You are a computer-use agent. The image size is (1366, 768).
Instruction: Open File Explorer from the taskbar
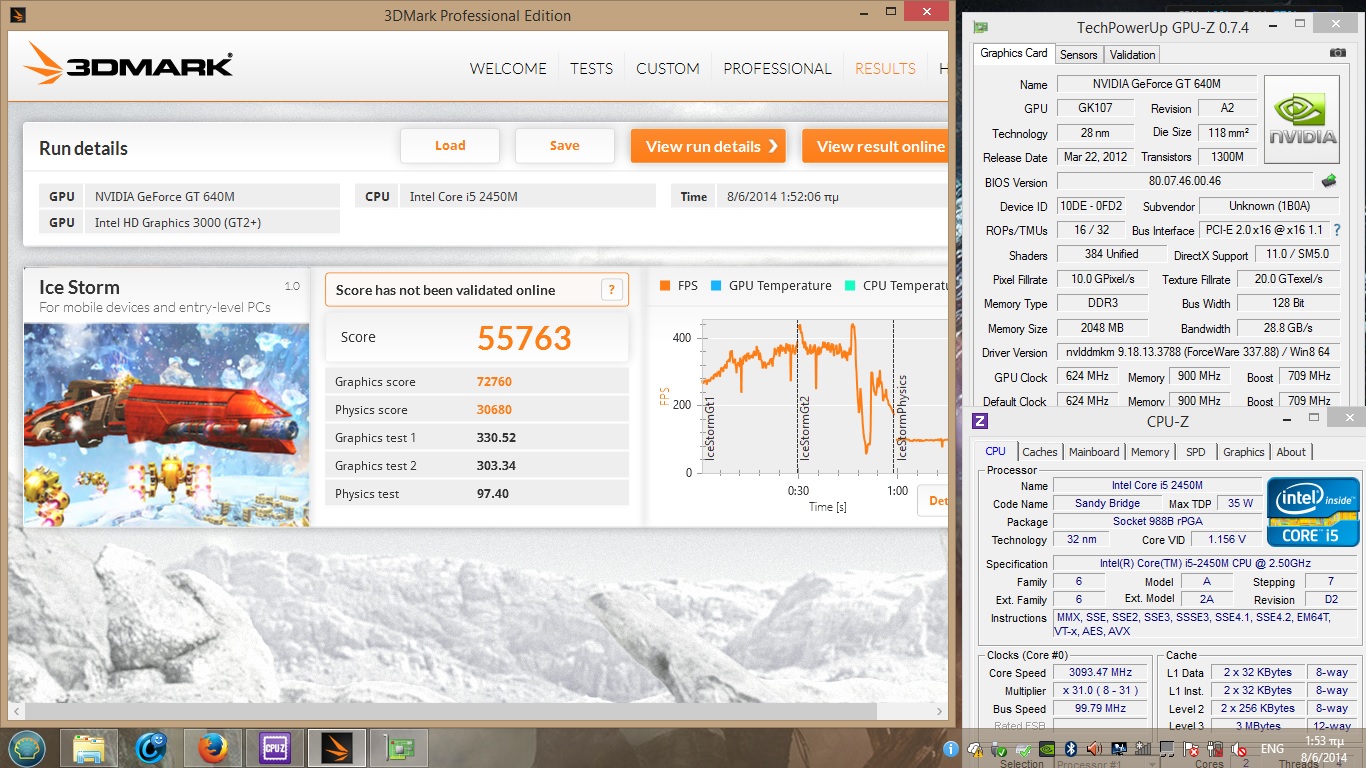[x=89, y=747]
